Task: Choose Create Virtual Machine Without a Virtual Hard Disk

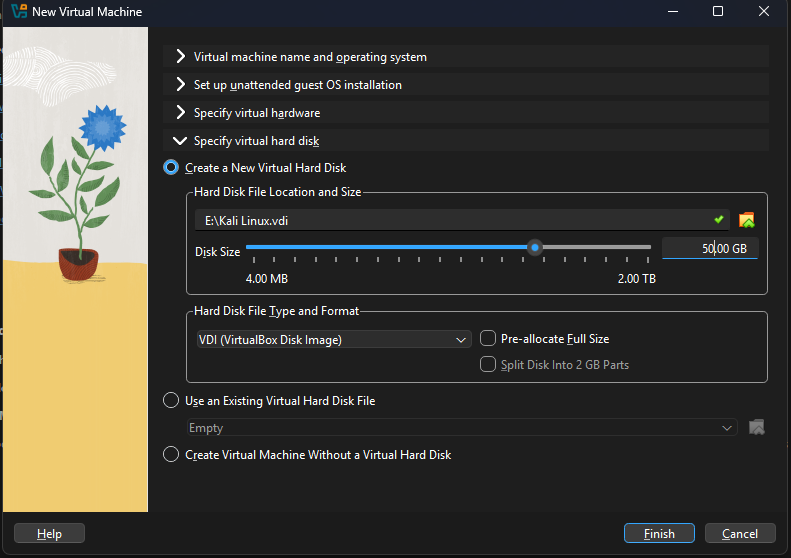Action: [x=171, y=455]
